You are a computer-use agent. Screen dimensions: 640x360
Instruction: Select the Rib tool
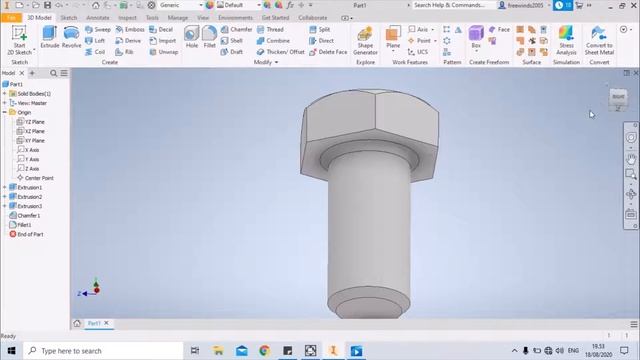pos(124,52)
